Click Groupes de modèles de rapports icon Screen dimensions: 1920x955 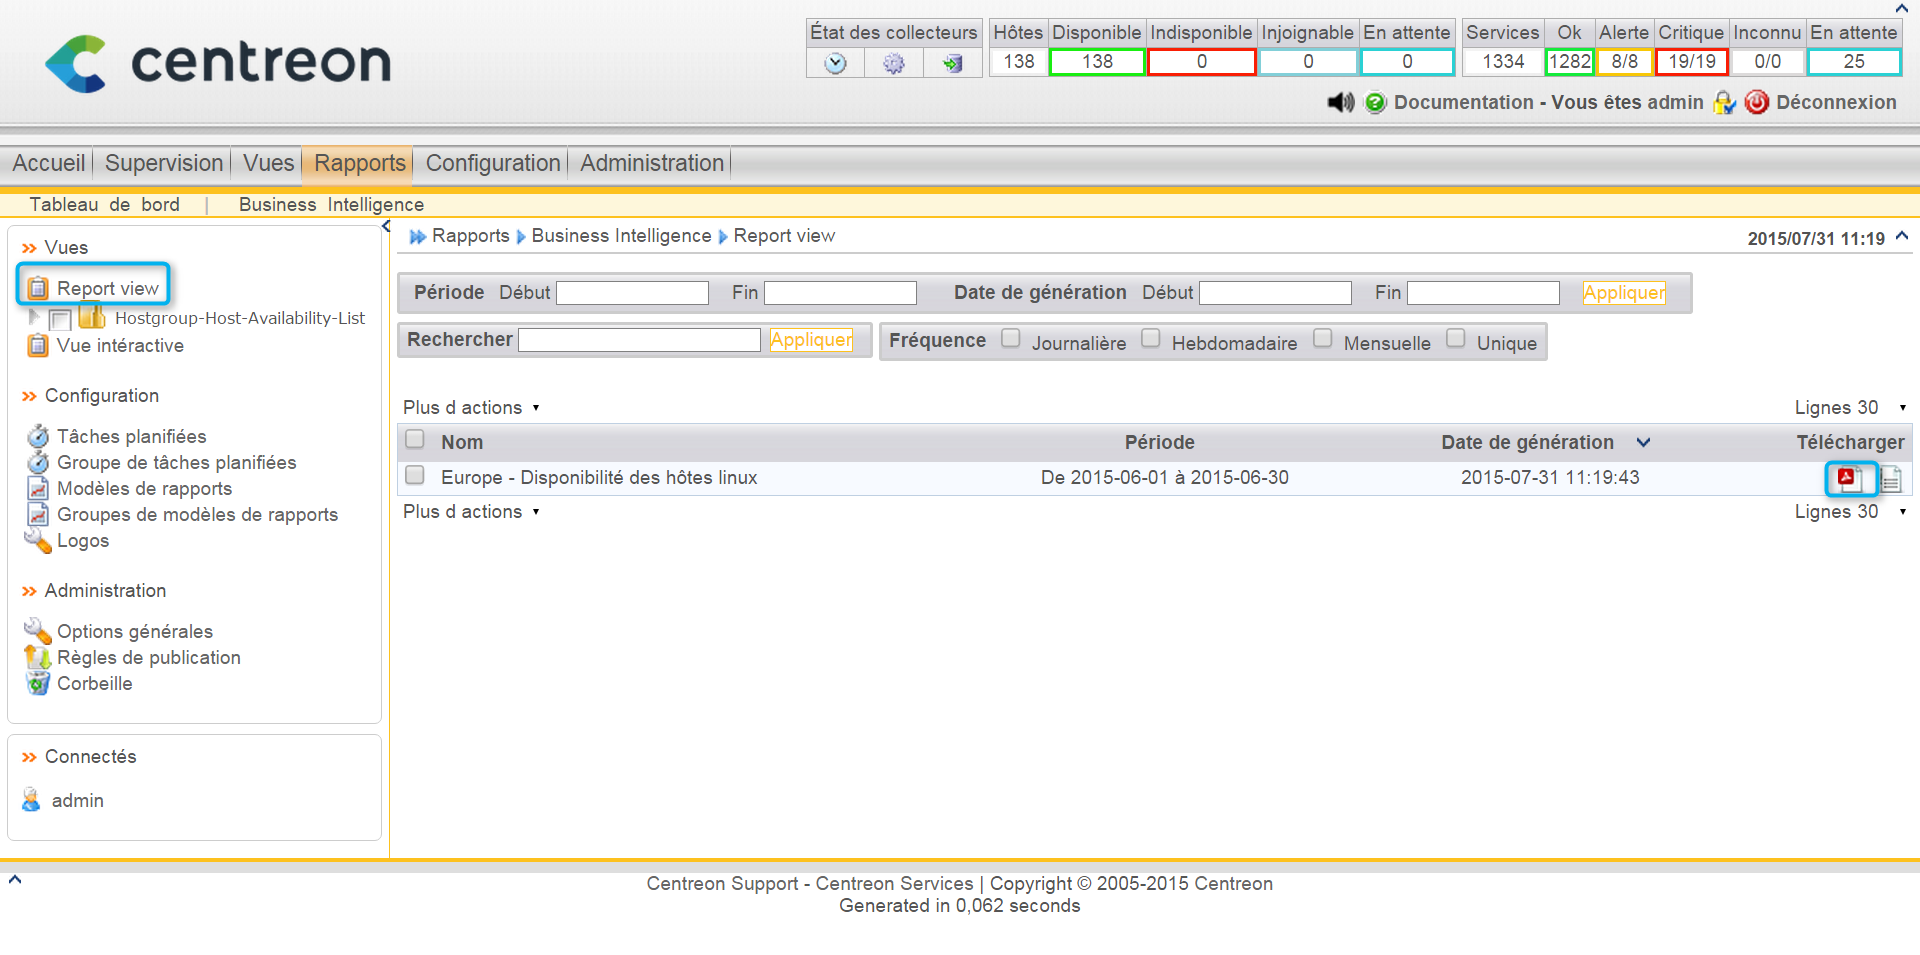point(38,514)
